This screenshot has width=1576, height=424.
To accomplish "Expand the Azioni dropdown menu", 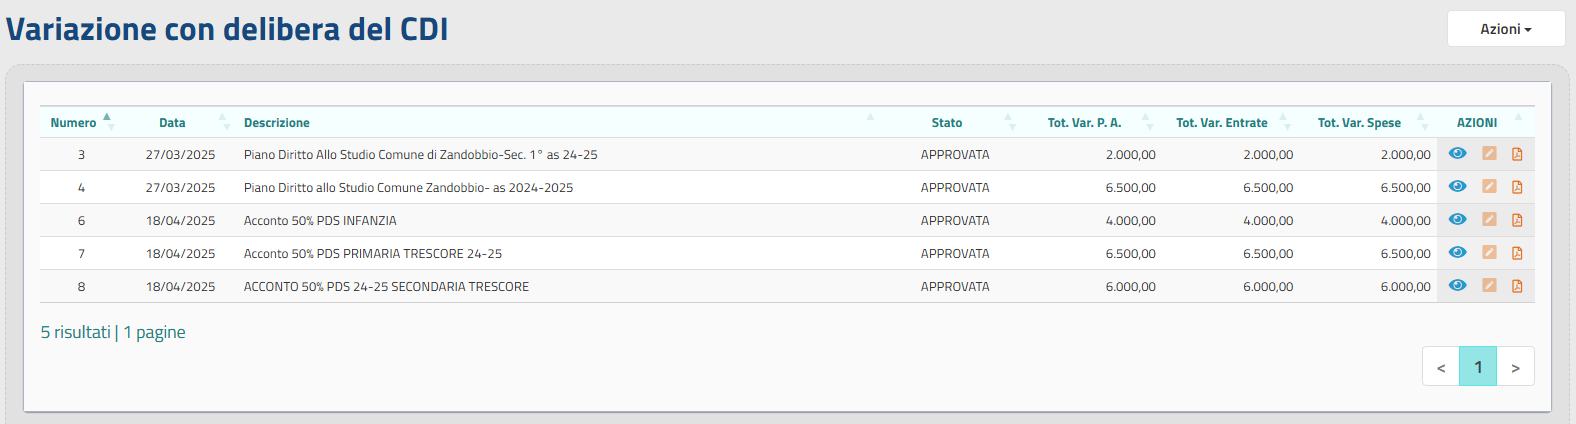I will [1505, 29].
